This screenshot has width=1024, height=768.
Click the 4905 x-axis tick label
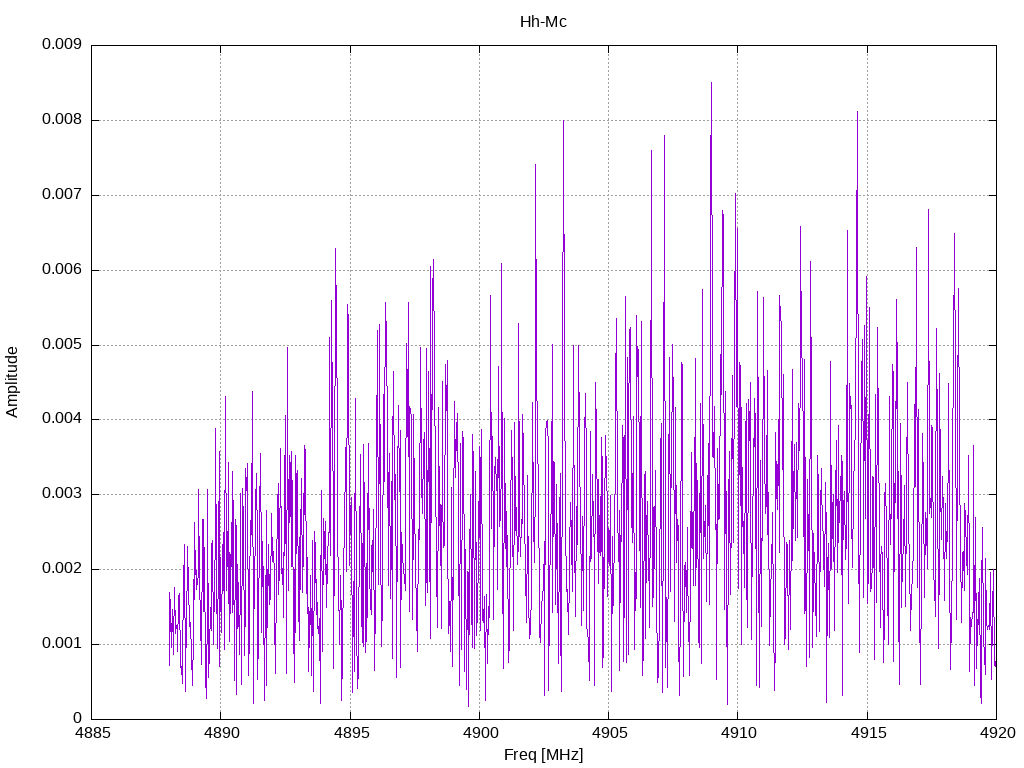coord(609,733)
